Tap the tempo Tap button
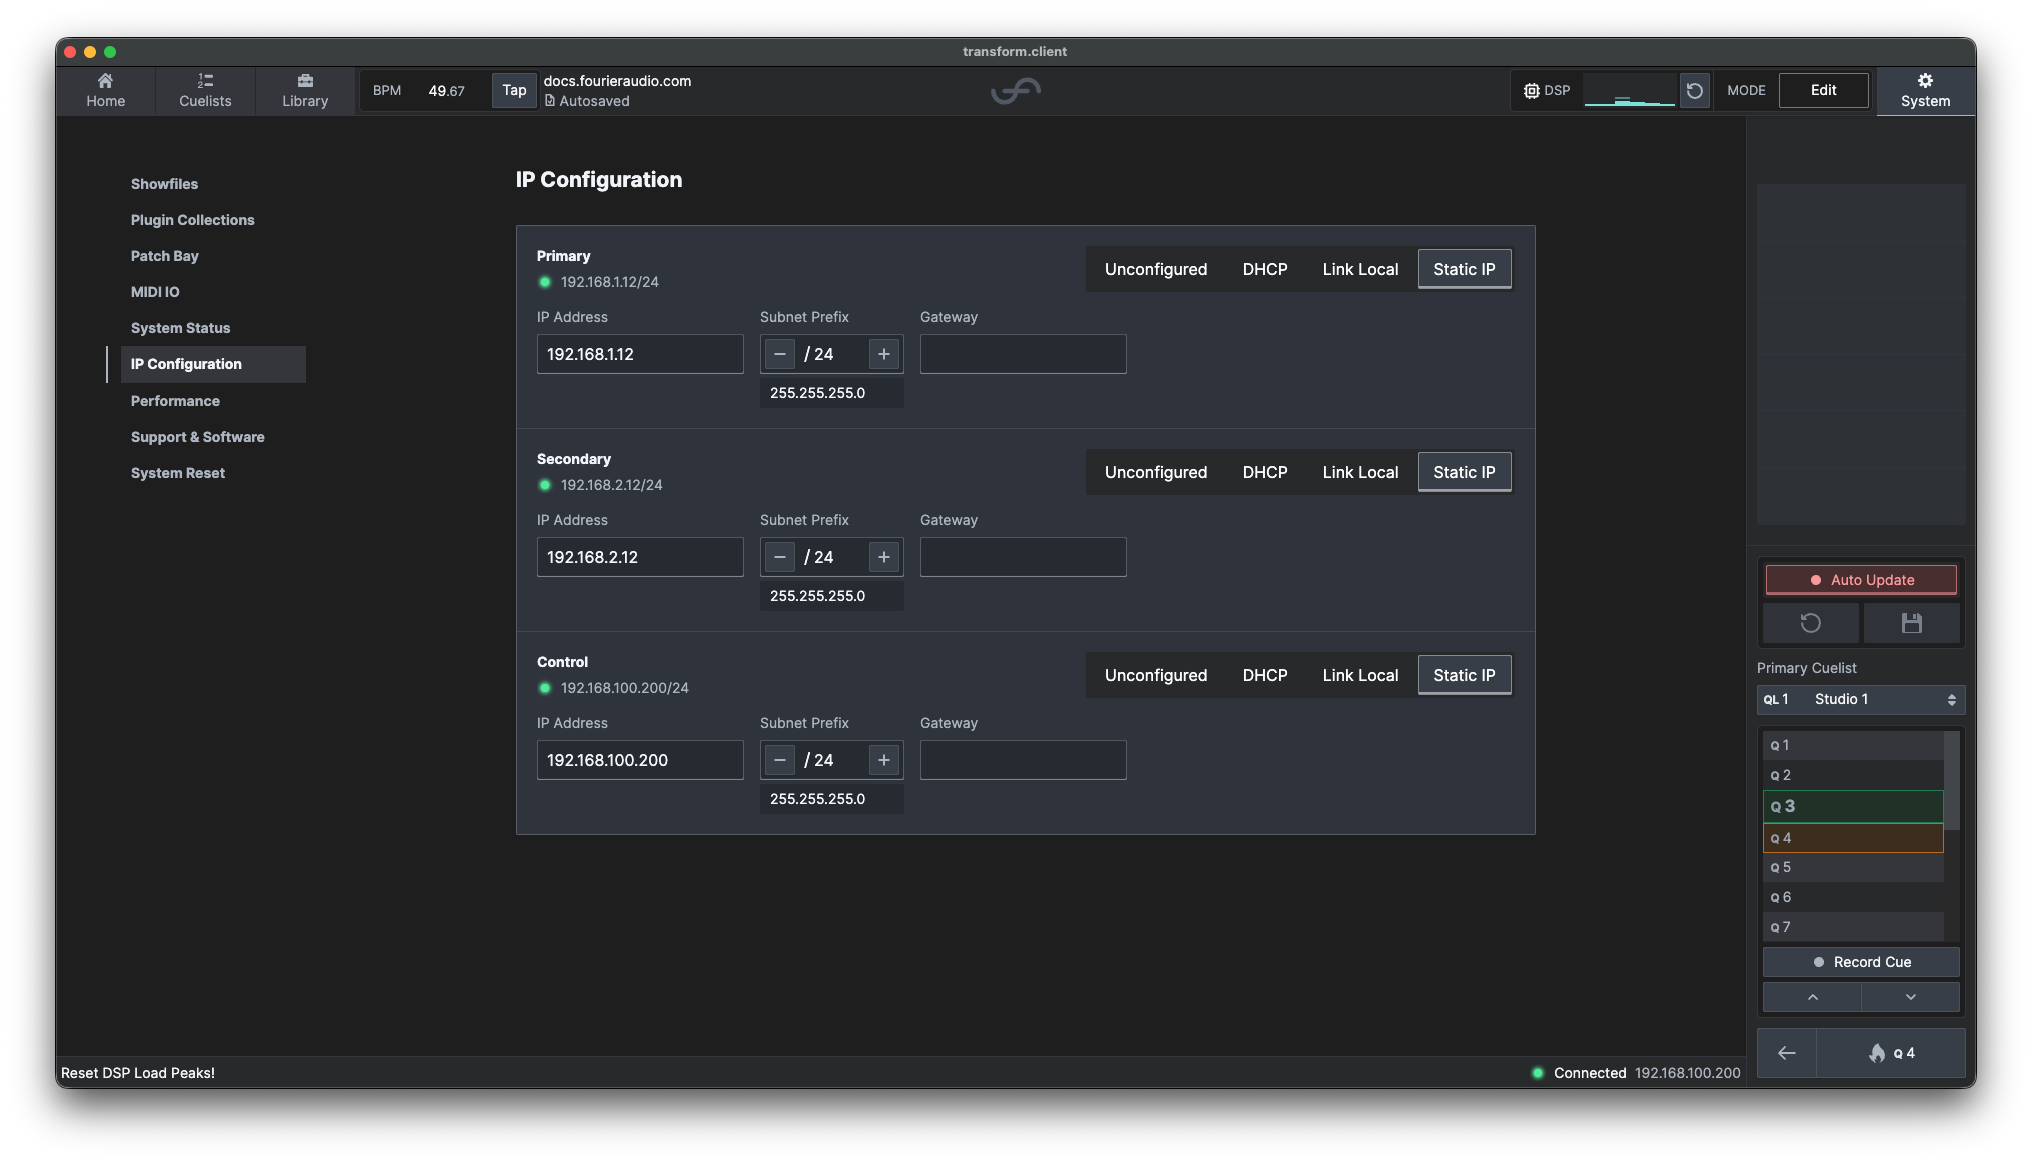The width and height of the screenshot is (2032, 1162). [x=514, y=90]
